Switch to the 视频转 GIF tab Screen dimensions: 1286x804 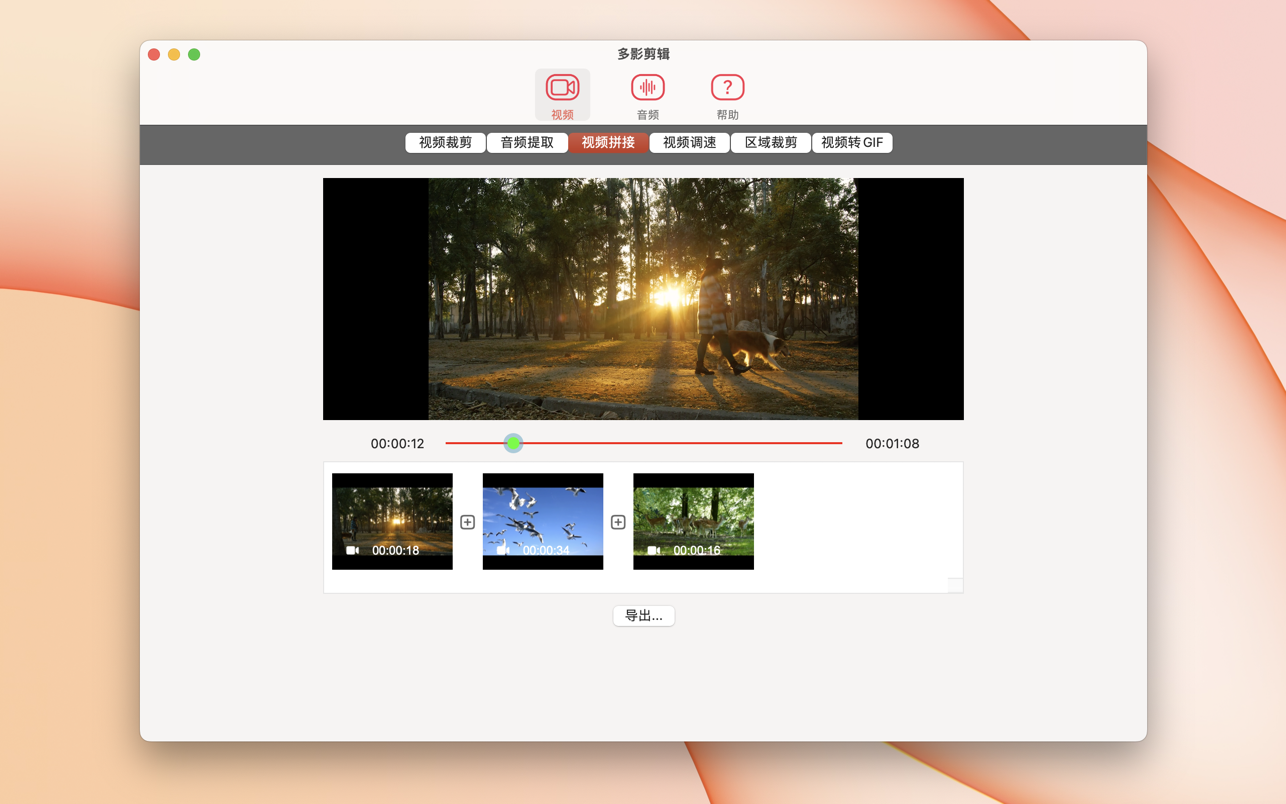[x=852, y=143]
